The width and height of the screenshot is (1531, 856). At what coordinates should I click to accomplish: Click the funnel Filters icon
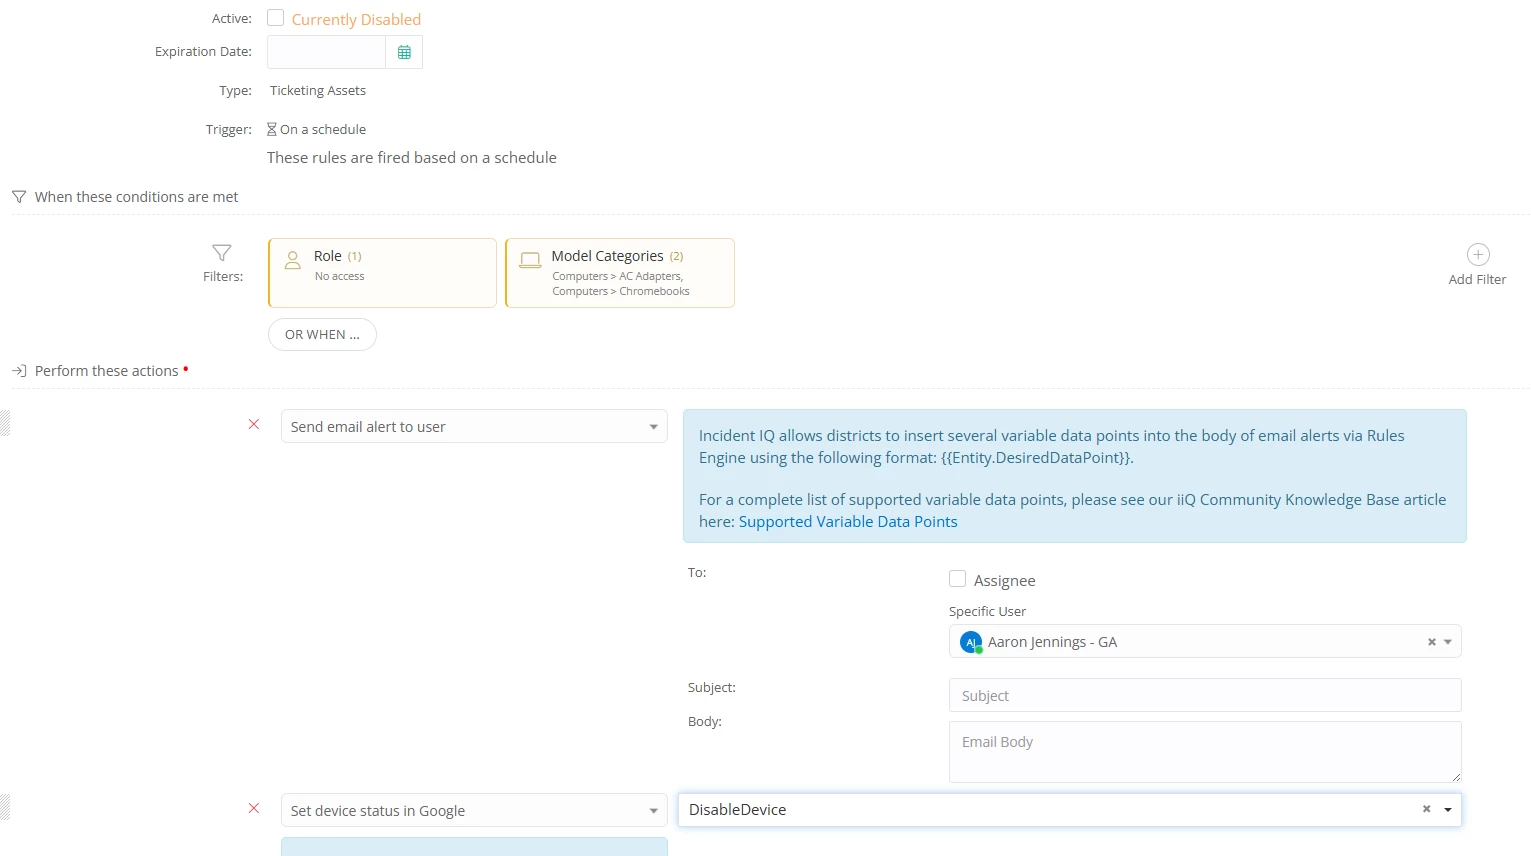(x=222, y=253)
